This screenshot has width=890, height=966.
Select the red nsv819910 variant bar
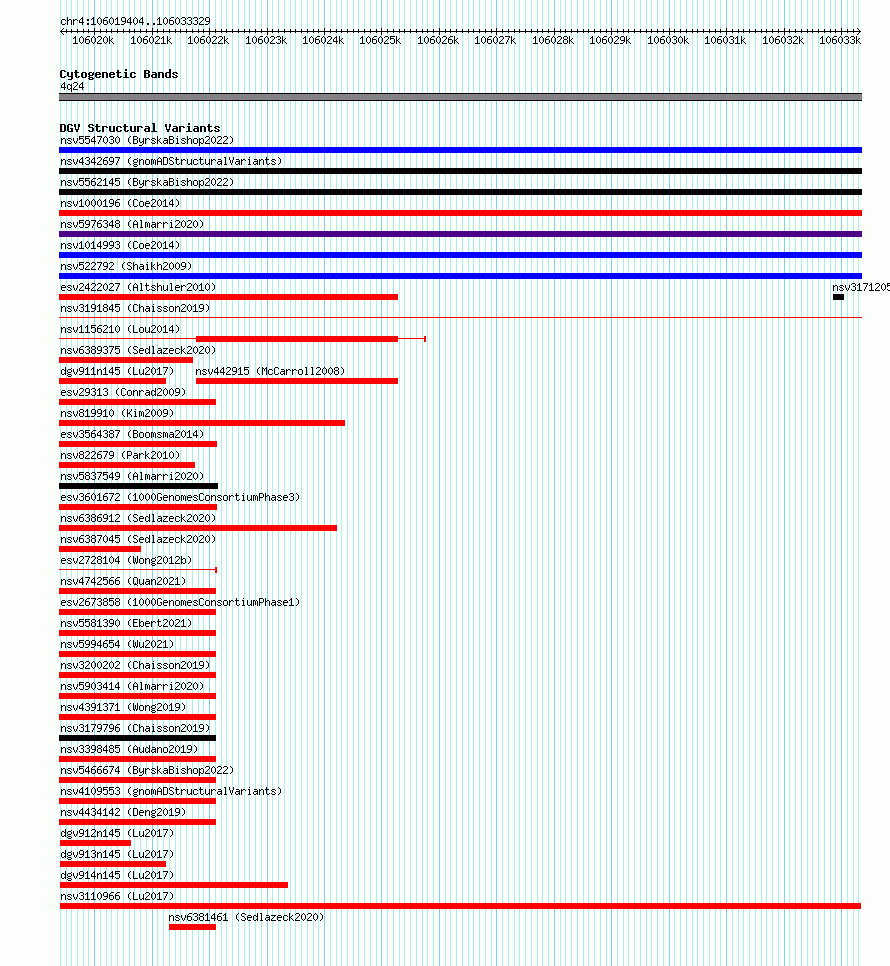(x=202, y=423)
